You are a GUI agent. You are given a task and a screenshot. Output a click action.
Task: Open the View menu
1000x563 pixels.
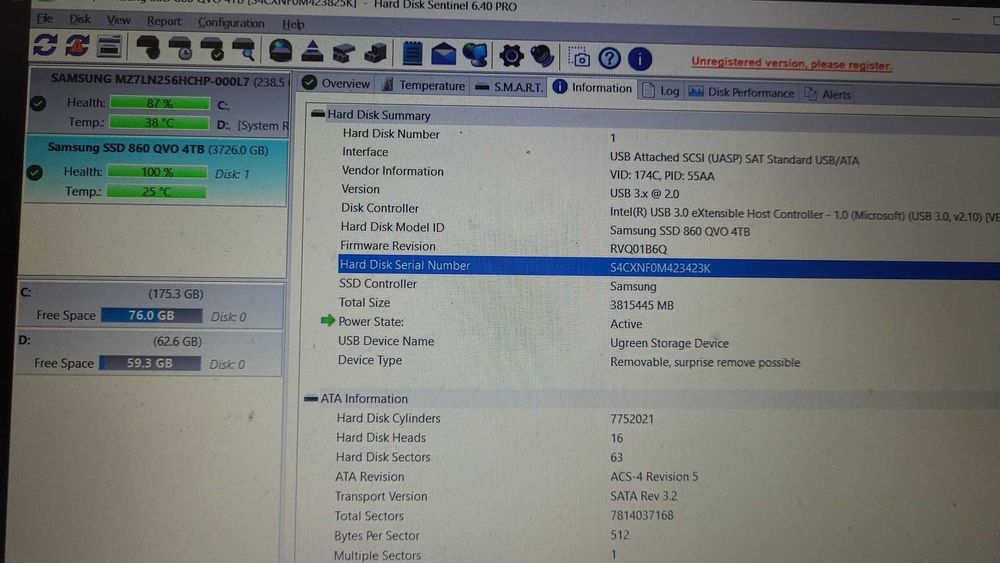(119, 20)
